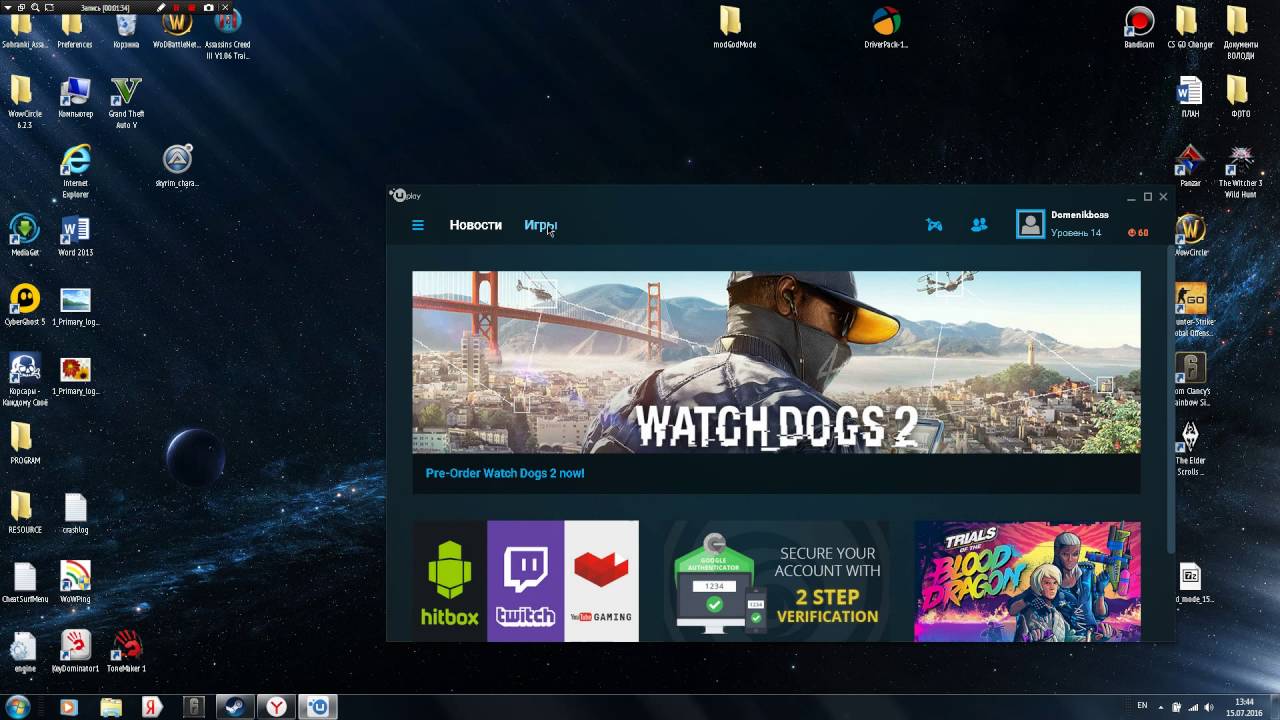The image size is (1280, 720).
Task: Open Yandex Browser from the taskbar
Action: pyautogui.click(x=277, y=707)
